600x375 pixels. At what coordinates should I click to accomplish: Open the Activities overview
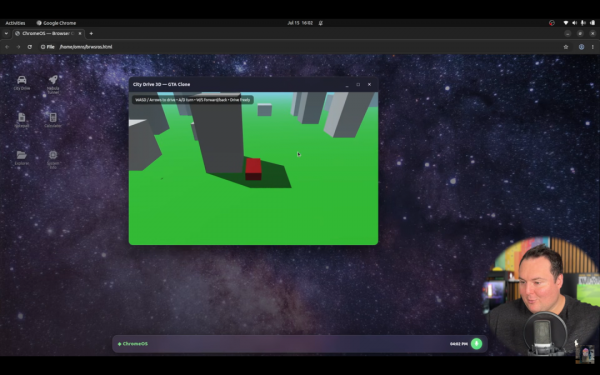pyautogui.click(x=15, y=23)
